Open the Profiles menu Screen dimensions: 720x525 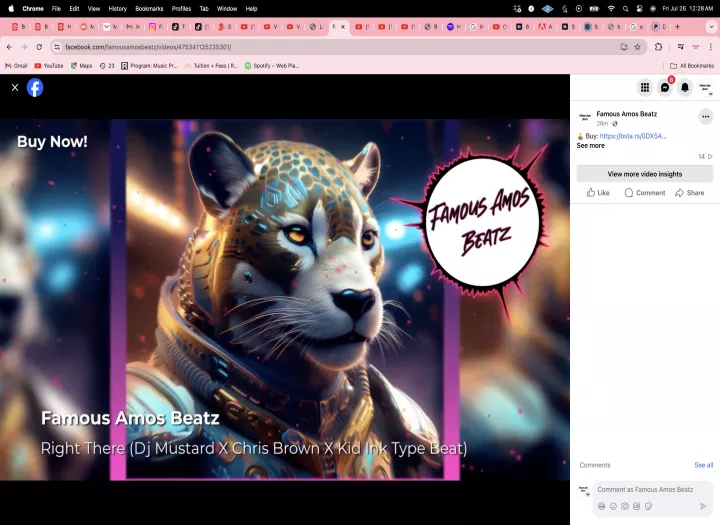click(181, 9)
